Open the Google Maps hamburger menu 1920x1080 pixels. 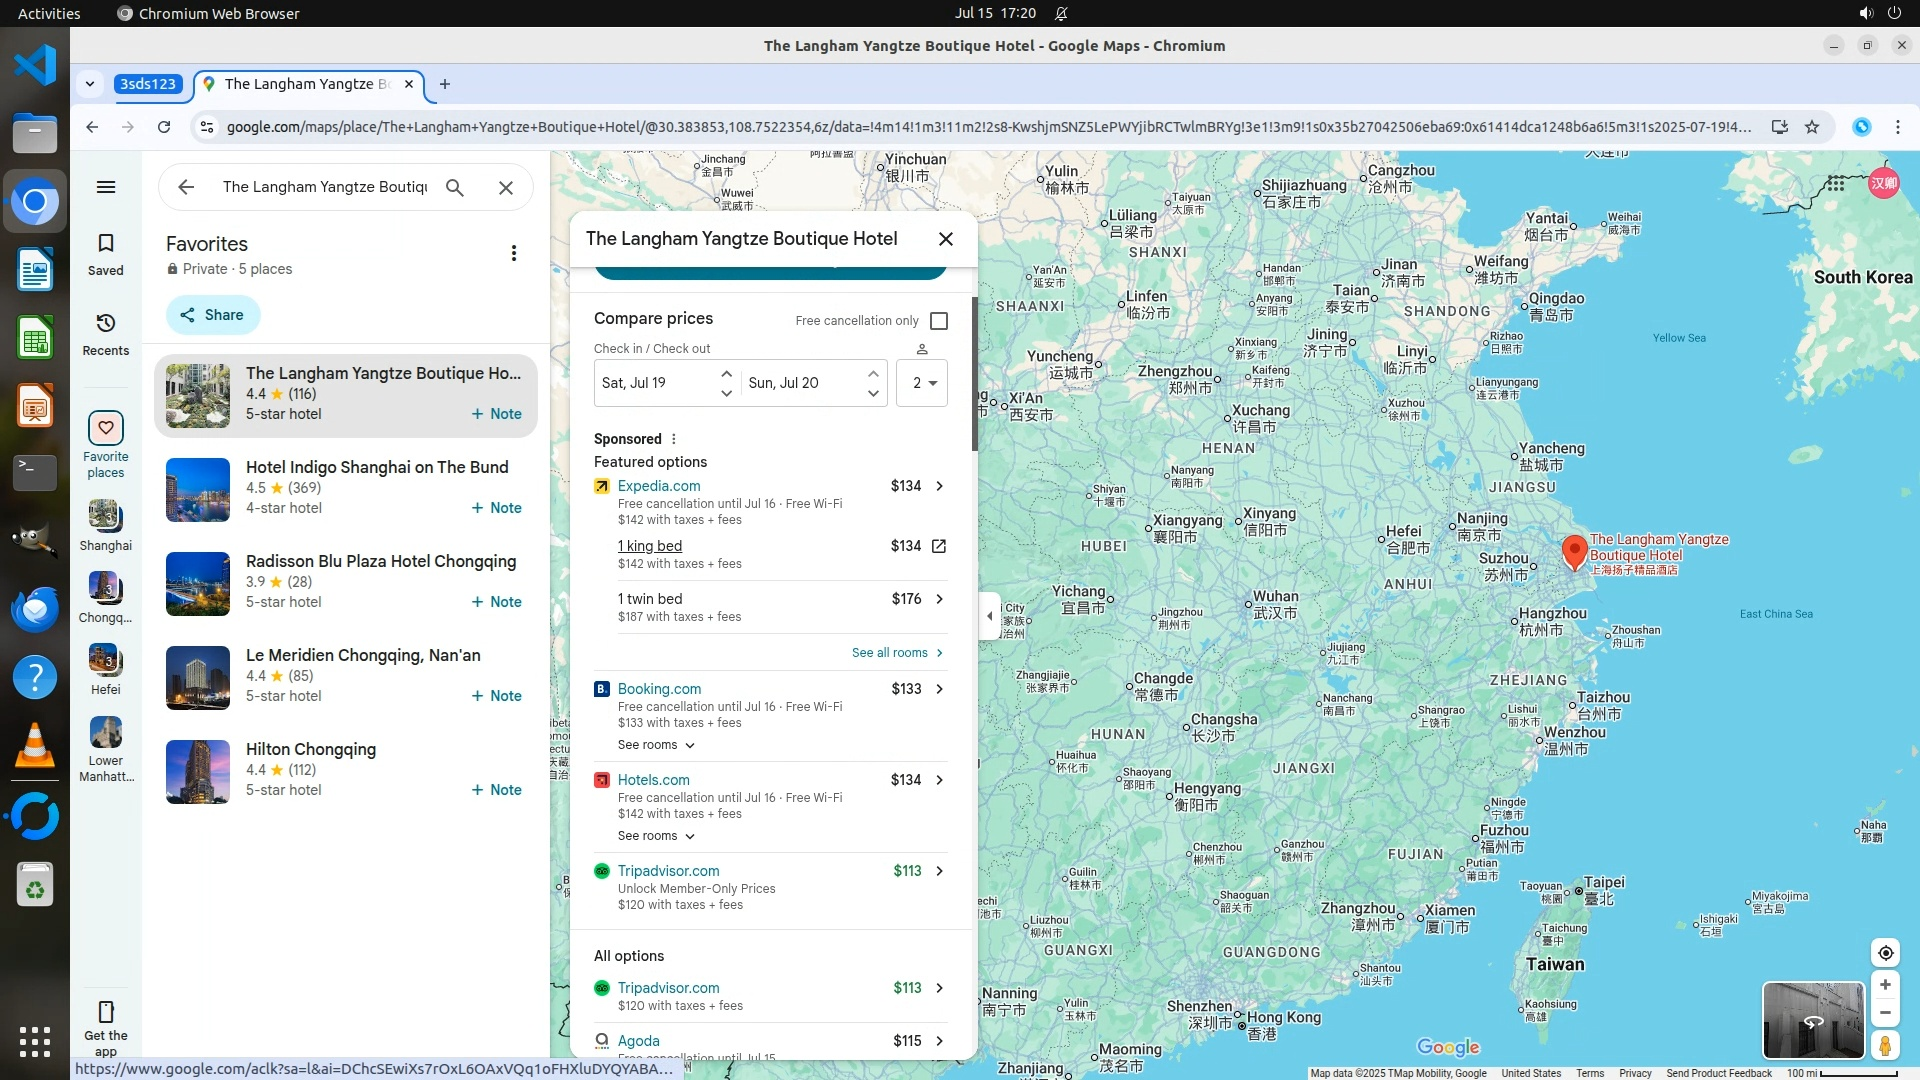(x=106, y=187)
